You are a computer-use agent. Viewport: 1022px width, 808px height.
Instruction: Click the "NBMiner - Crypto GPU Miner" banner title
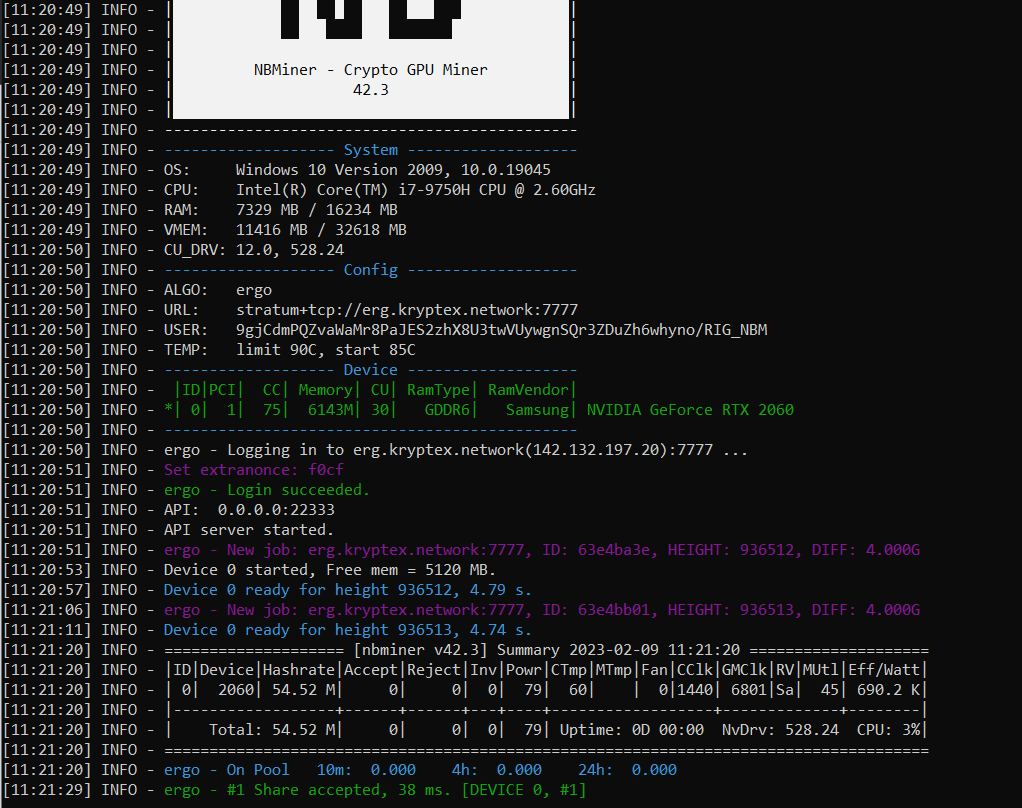[x=370, y=70]
